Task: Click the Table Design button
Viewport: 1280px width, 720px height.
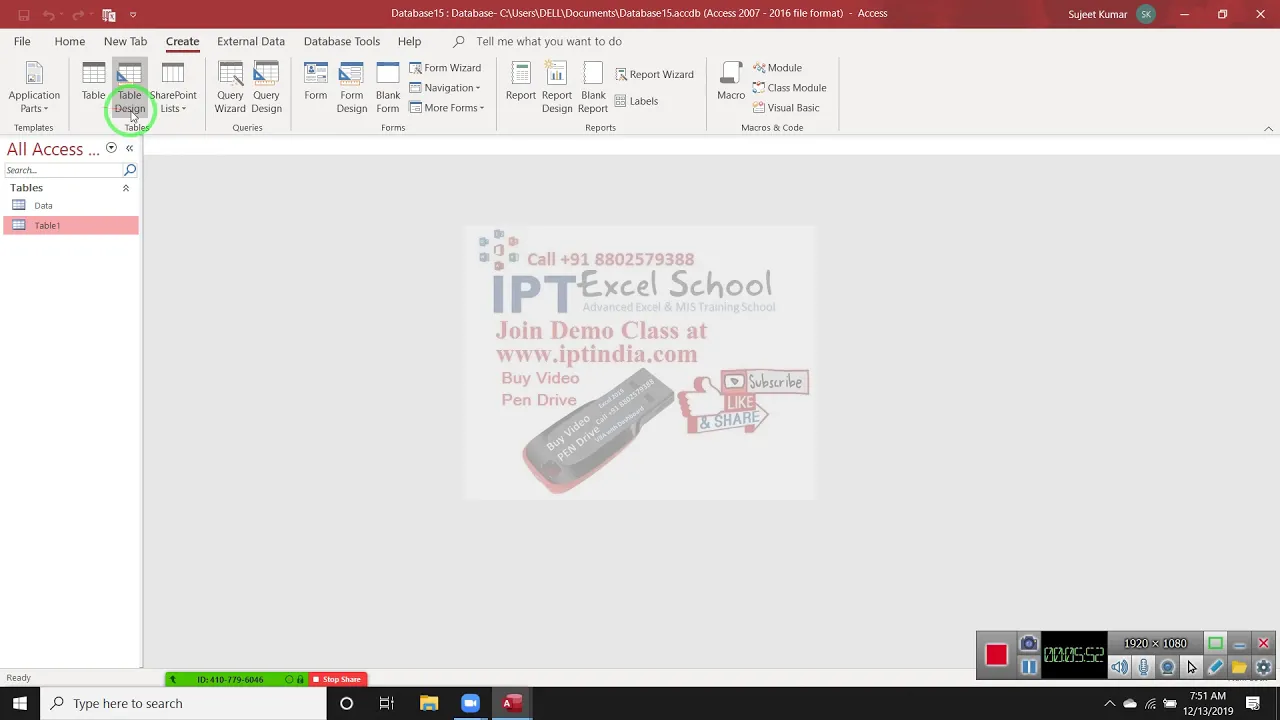Action: (x=129, y=88)
